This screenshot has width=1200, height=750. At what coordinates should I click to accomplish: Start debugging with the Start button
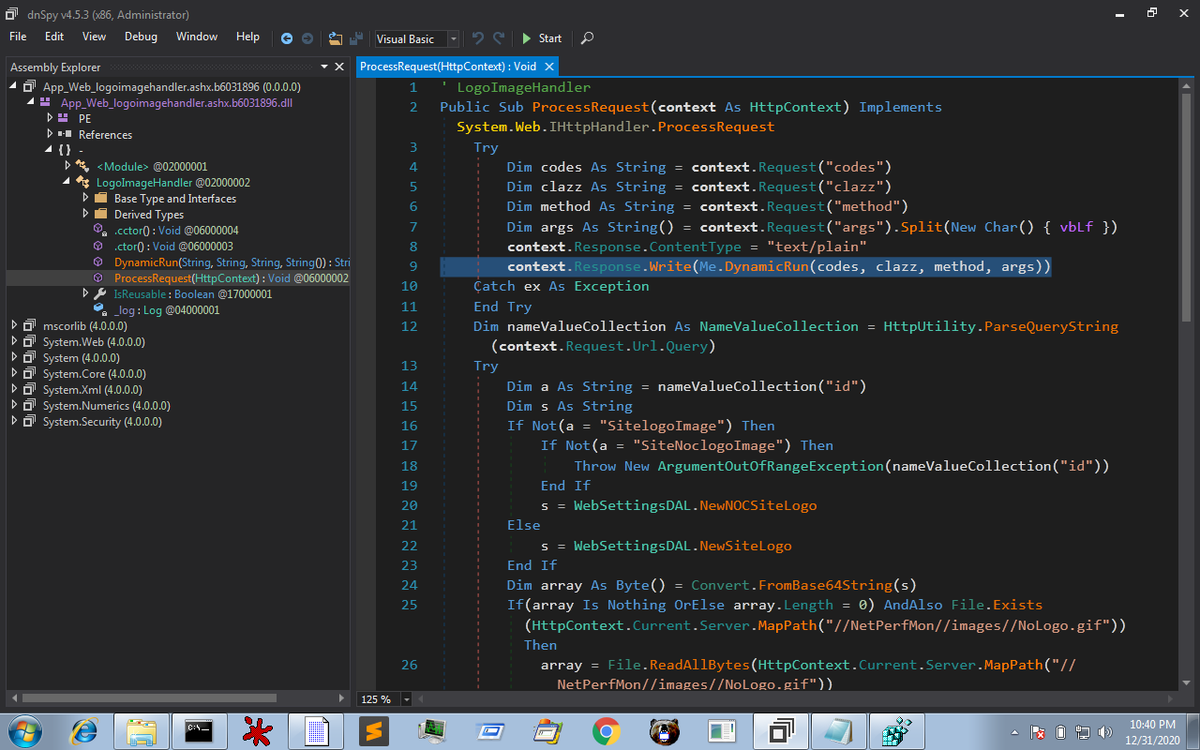tap(542, 38)
